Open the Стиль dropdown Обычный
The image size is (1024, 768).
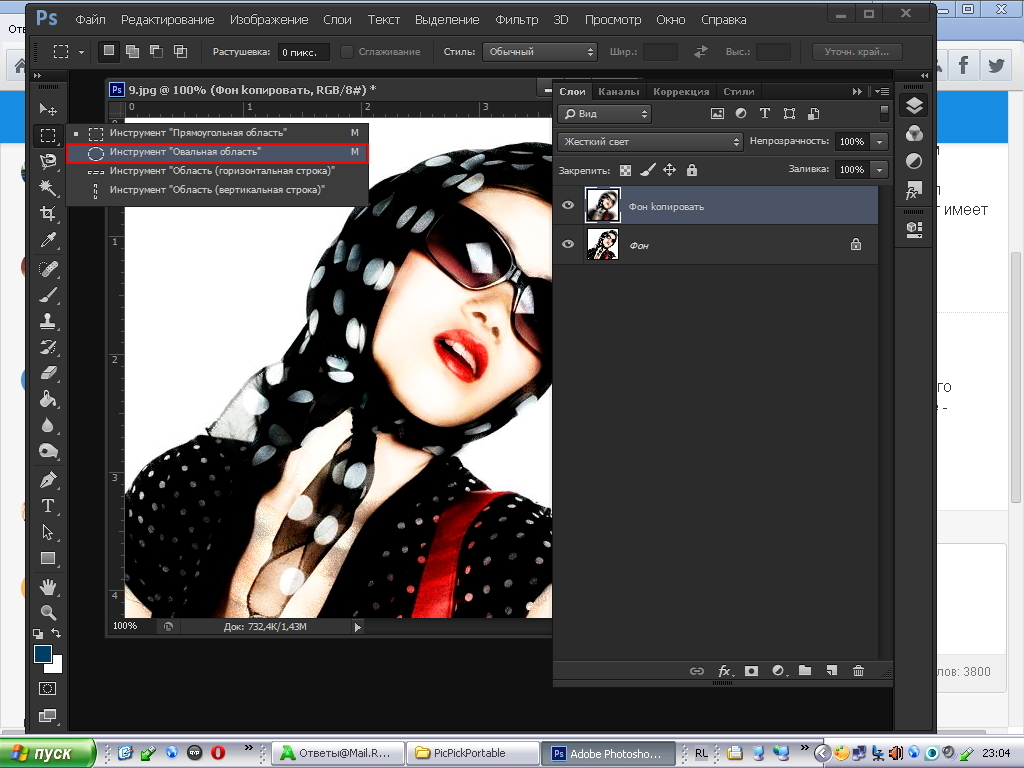tap(539, 52)
